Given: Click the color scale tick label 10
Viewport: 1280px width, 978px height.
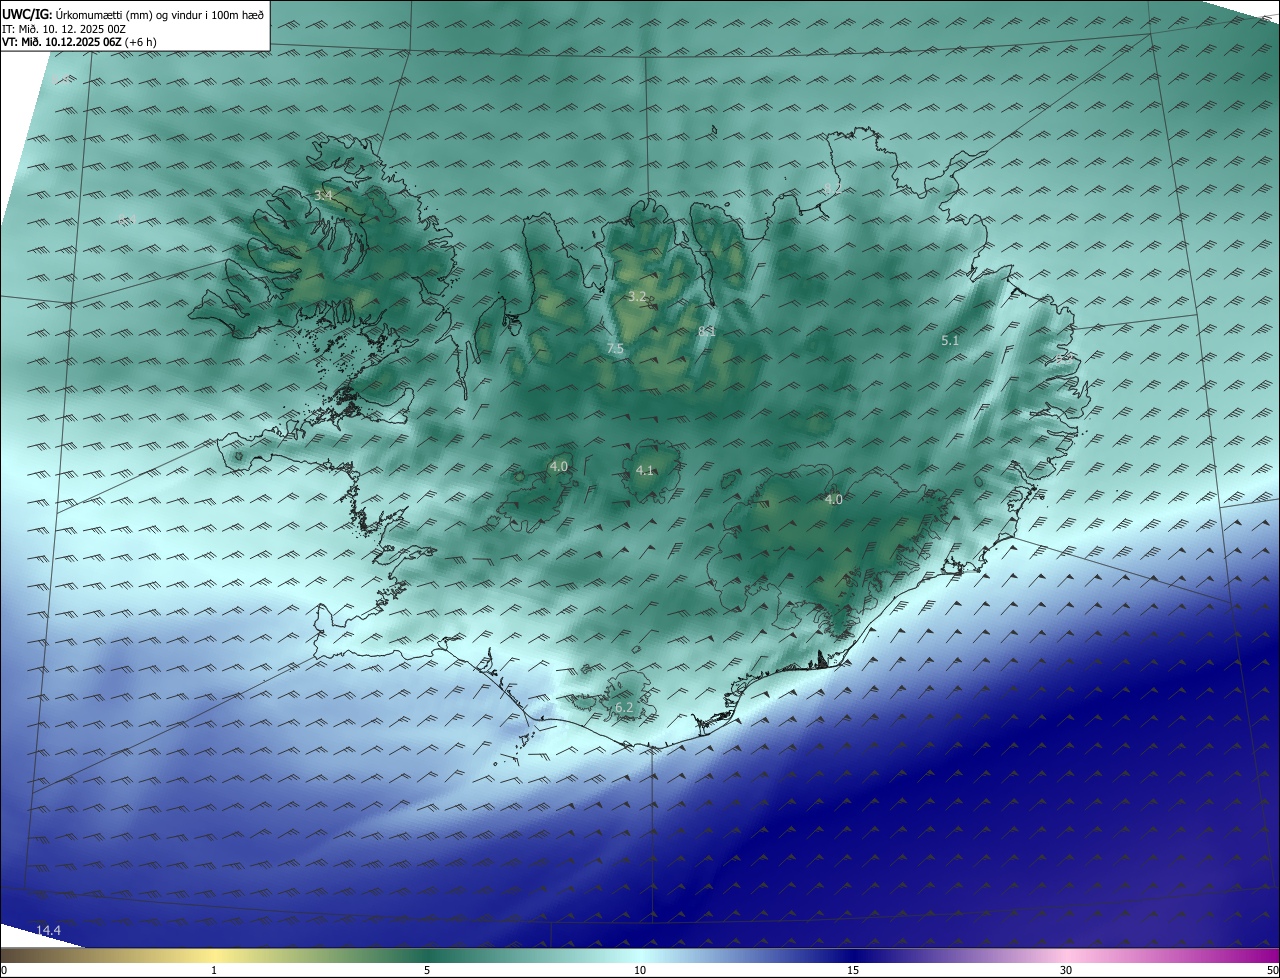Looking at the screenshot, I should tap(640, 970).
